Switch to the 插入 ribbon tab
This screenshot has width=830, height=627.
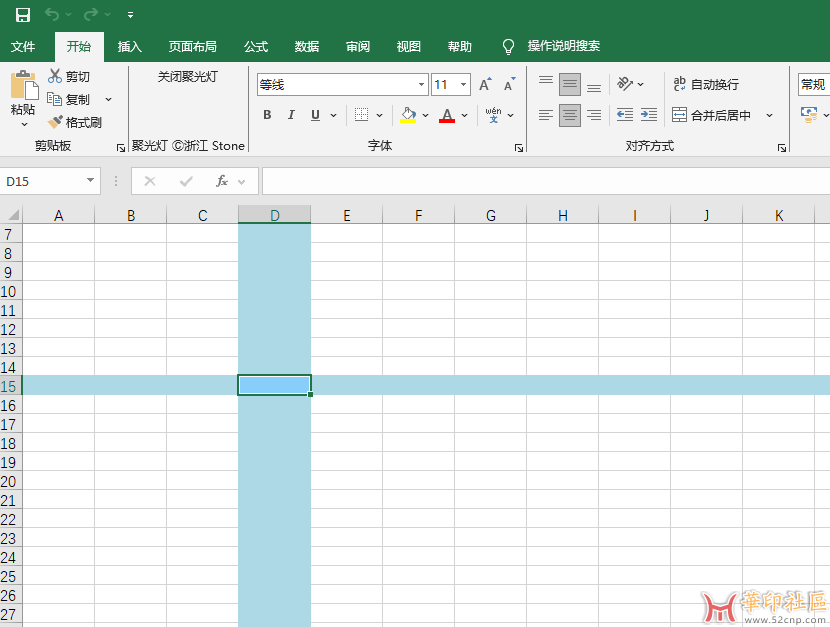pyautogui.click(x=130, y=46)
